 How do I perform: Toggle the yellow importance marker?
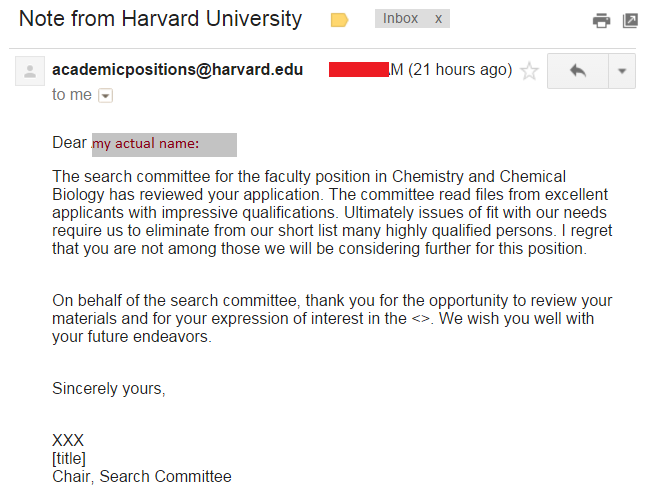pos(339,20)
